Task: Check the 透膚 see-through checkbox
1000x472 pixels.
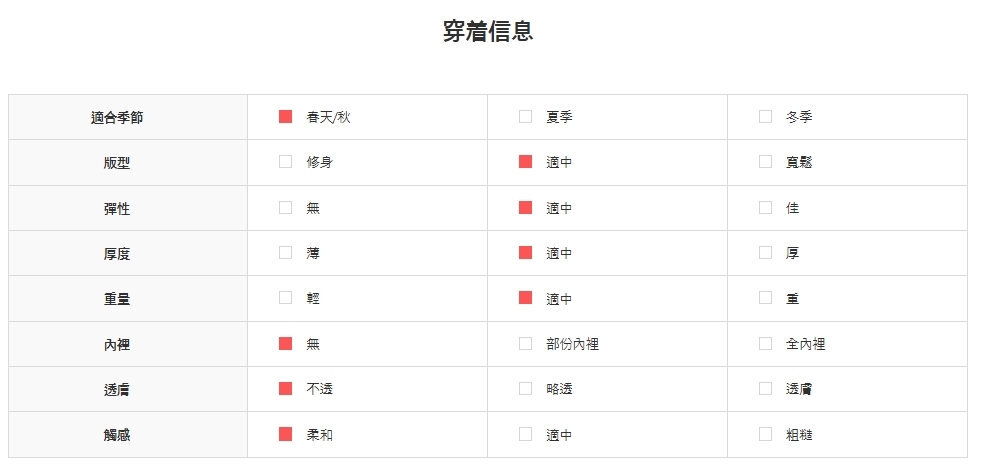Action: tap(765, 389)
